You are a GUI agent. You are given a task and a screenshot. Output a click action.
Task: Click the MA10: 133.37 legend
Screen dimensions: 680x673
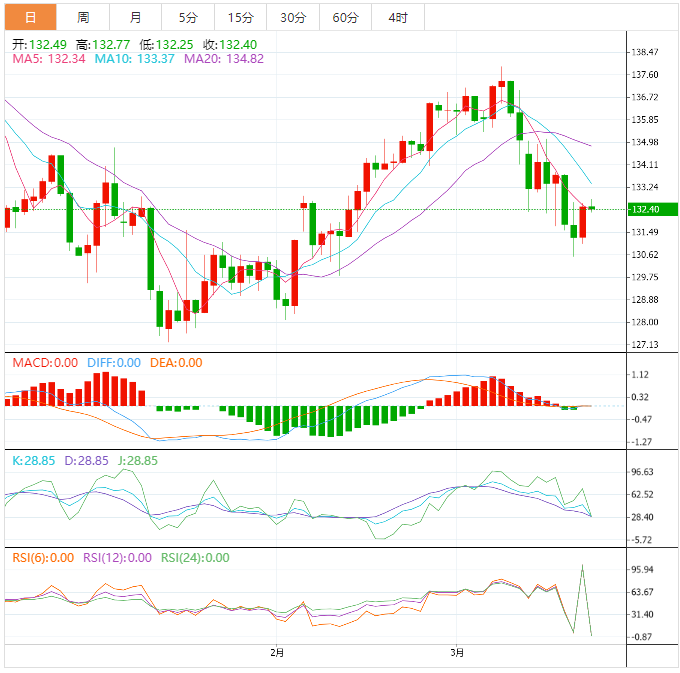(x=134, y=59)
